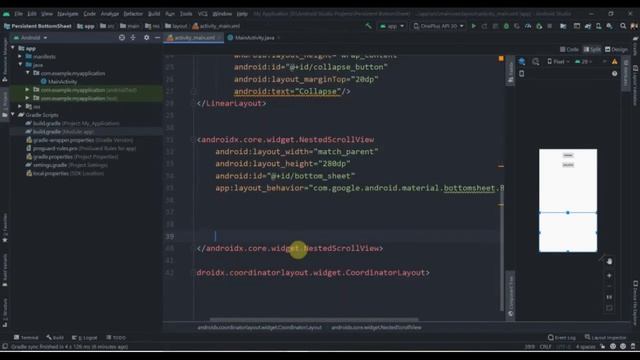Open the Build menu
This screenshot has height=360, width=640.
click(x=154, y=14)
